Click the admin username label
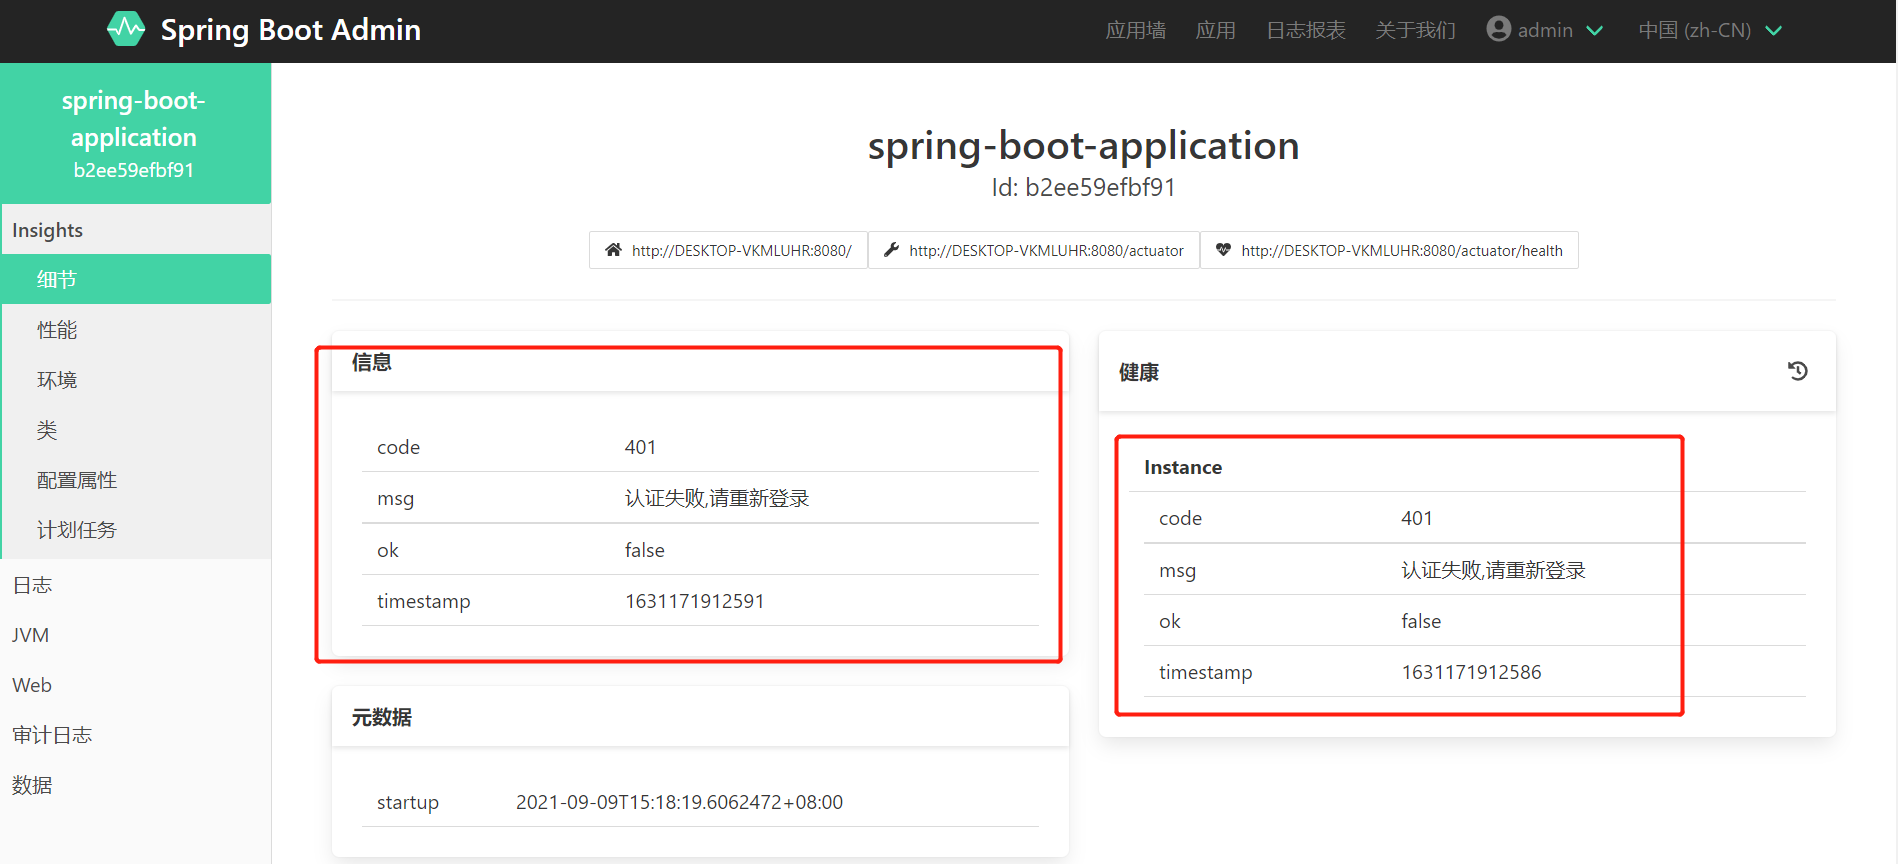 [x=1545, y=31]
